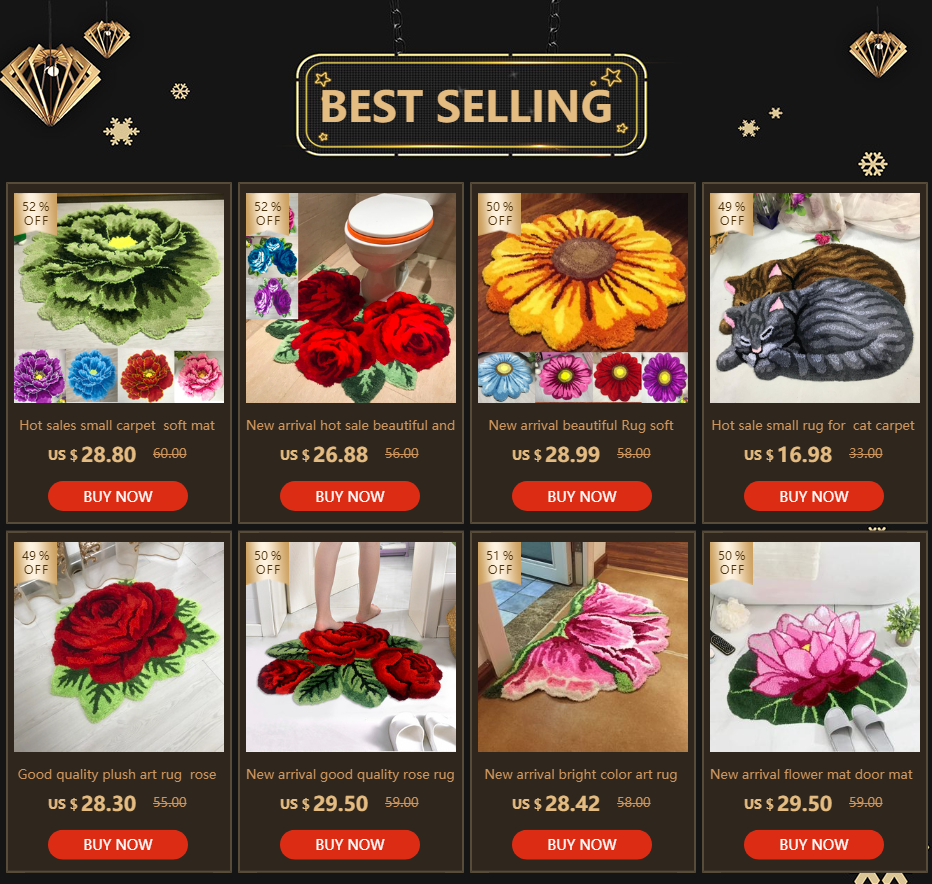Click BUY NOW under the cat carpet
Viewport: 932px width, 884px height.
click(x=814, y=496)
